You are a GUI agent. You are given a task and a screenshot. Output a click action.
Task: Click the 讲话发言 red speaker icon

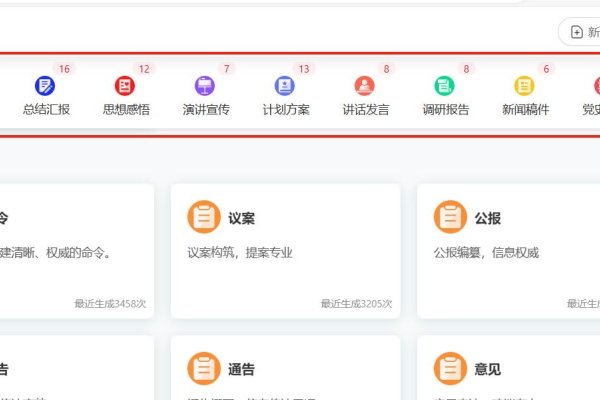tap(365, 86)
